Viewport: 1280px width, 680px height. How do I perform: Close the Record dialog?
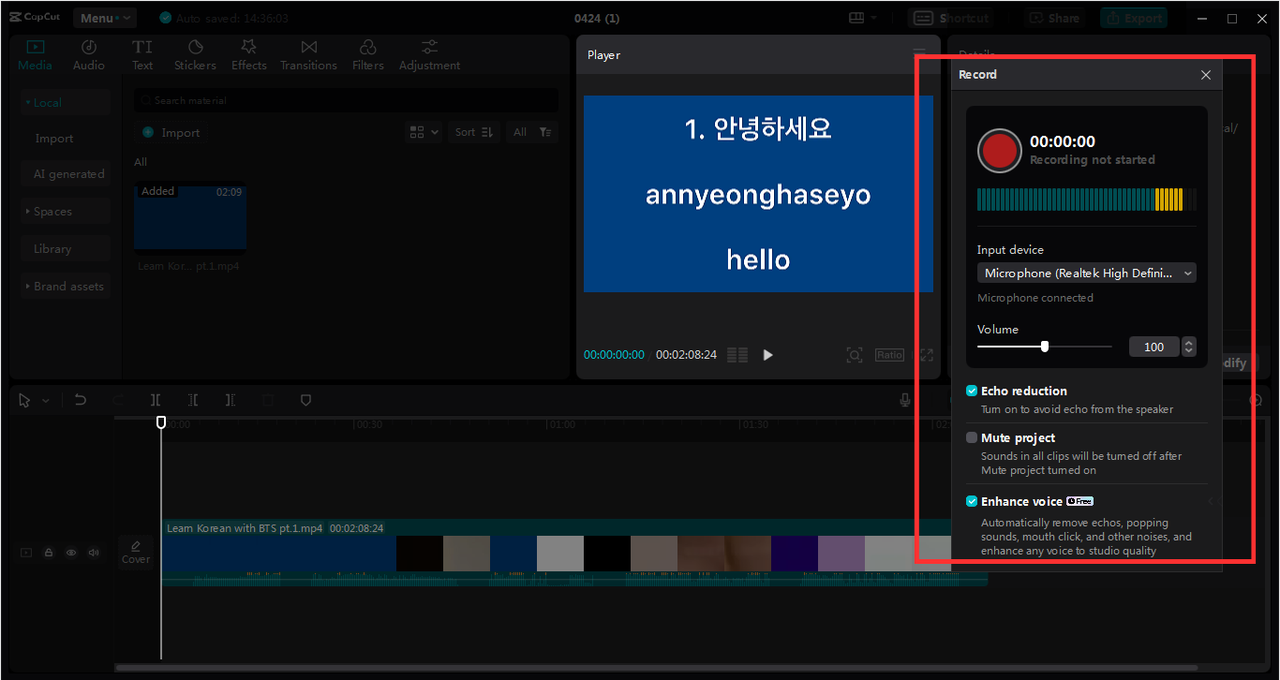tap(1206, 75)
